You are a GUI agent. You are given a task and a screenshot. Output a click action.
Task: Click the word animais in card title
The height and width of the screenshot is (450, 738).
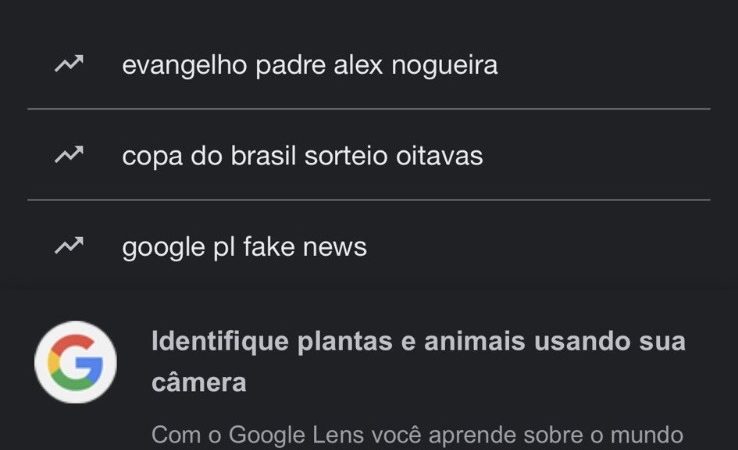click(474, 341)
